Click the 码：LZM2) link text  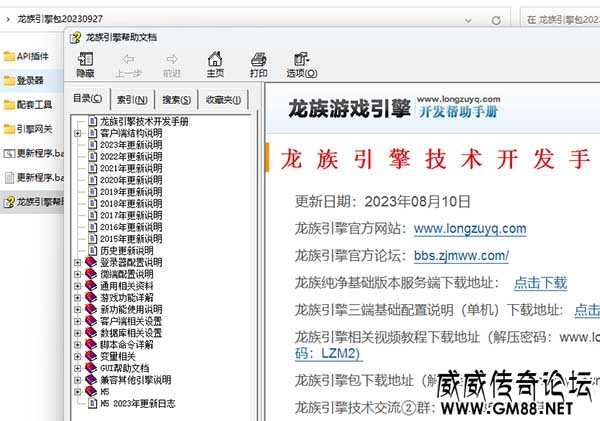point(328,353)
